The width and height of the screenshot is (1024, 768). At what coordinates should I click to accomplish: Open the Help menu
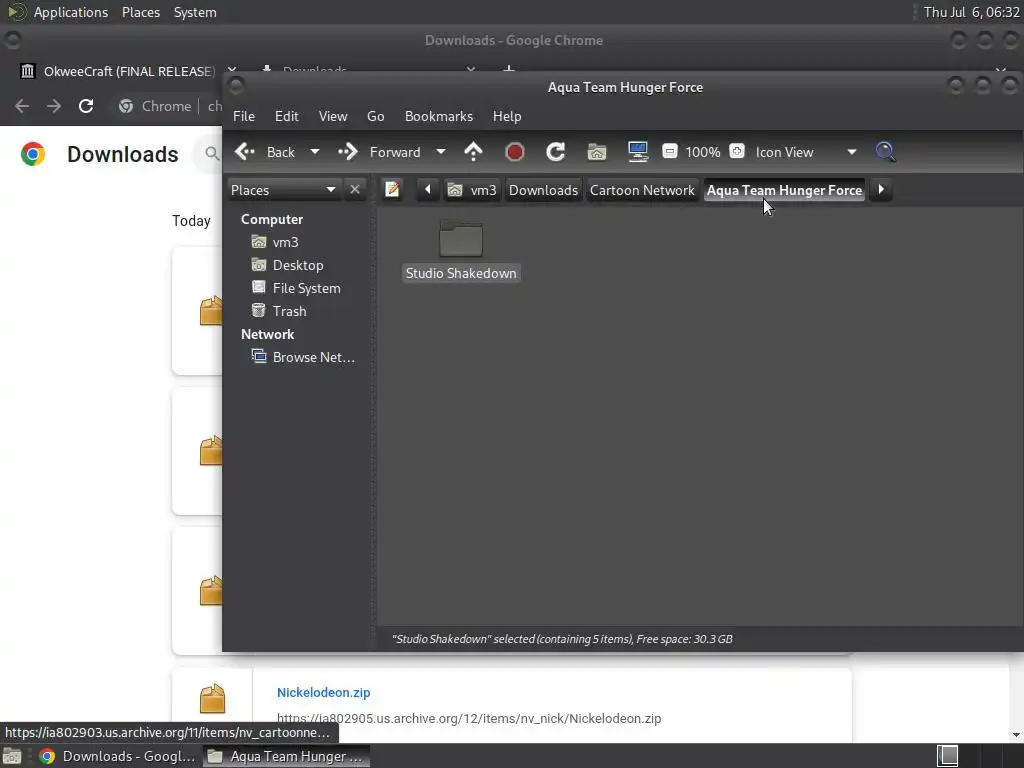[507, 116]
